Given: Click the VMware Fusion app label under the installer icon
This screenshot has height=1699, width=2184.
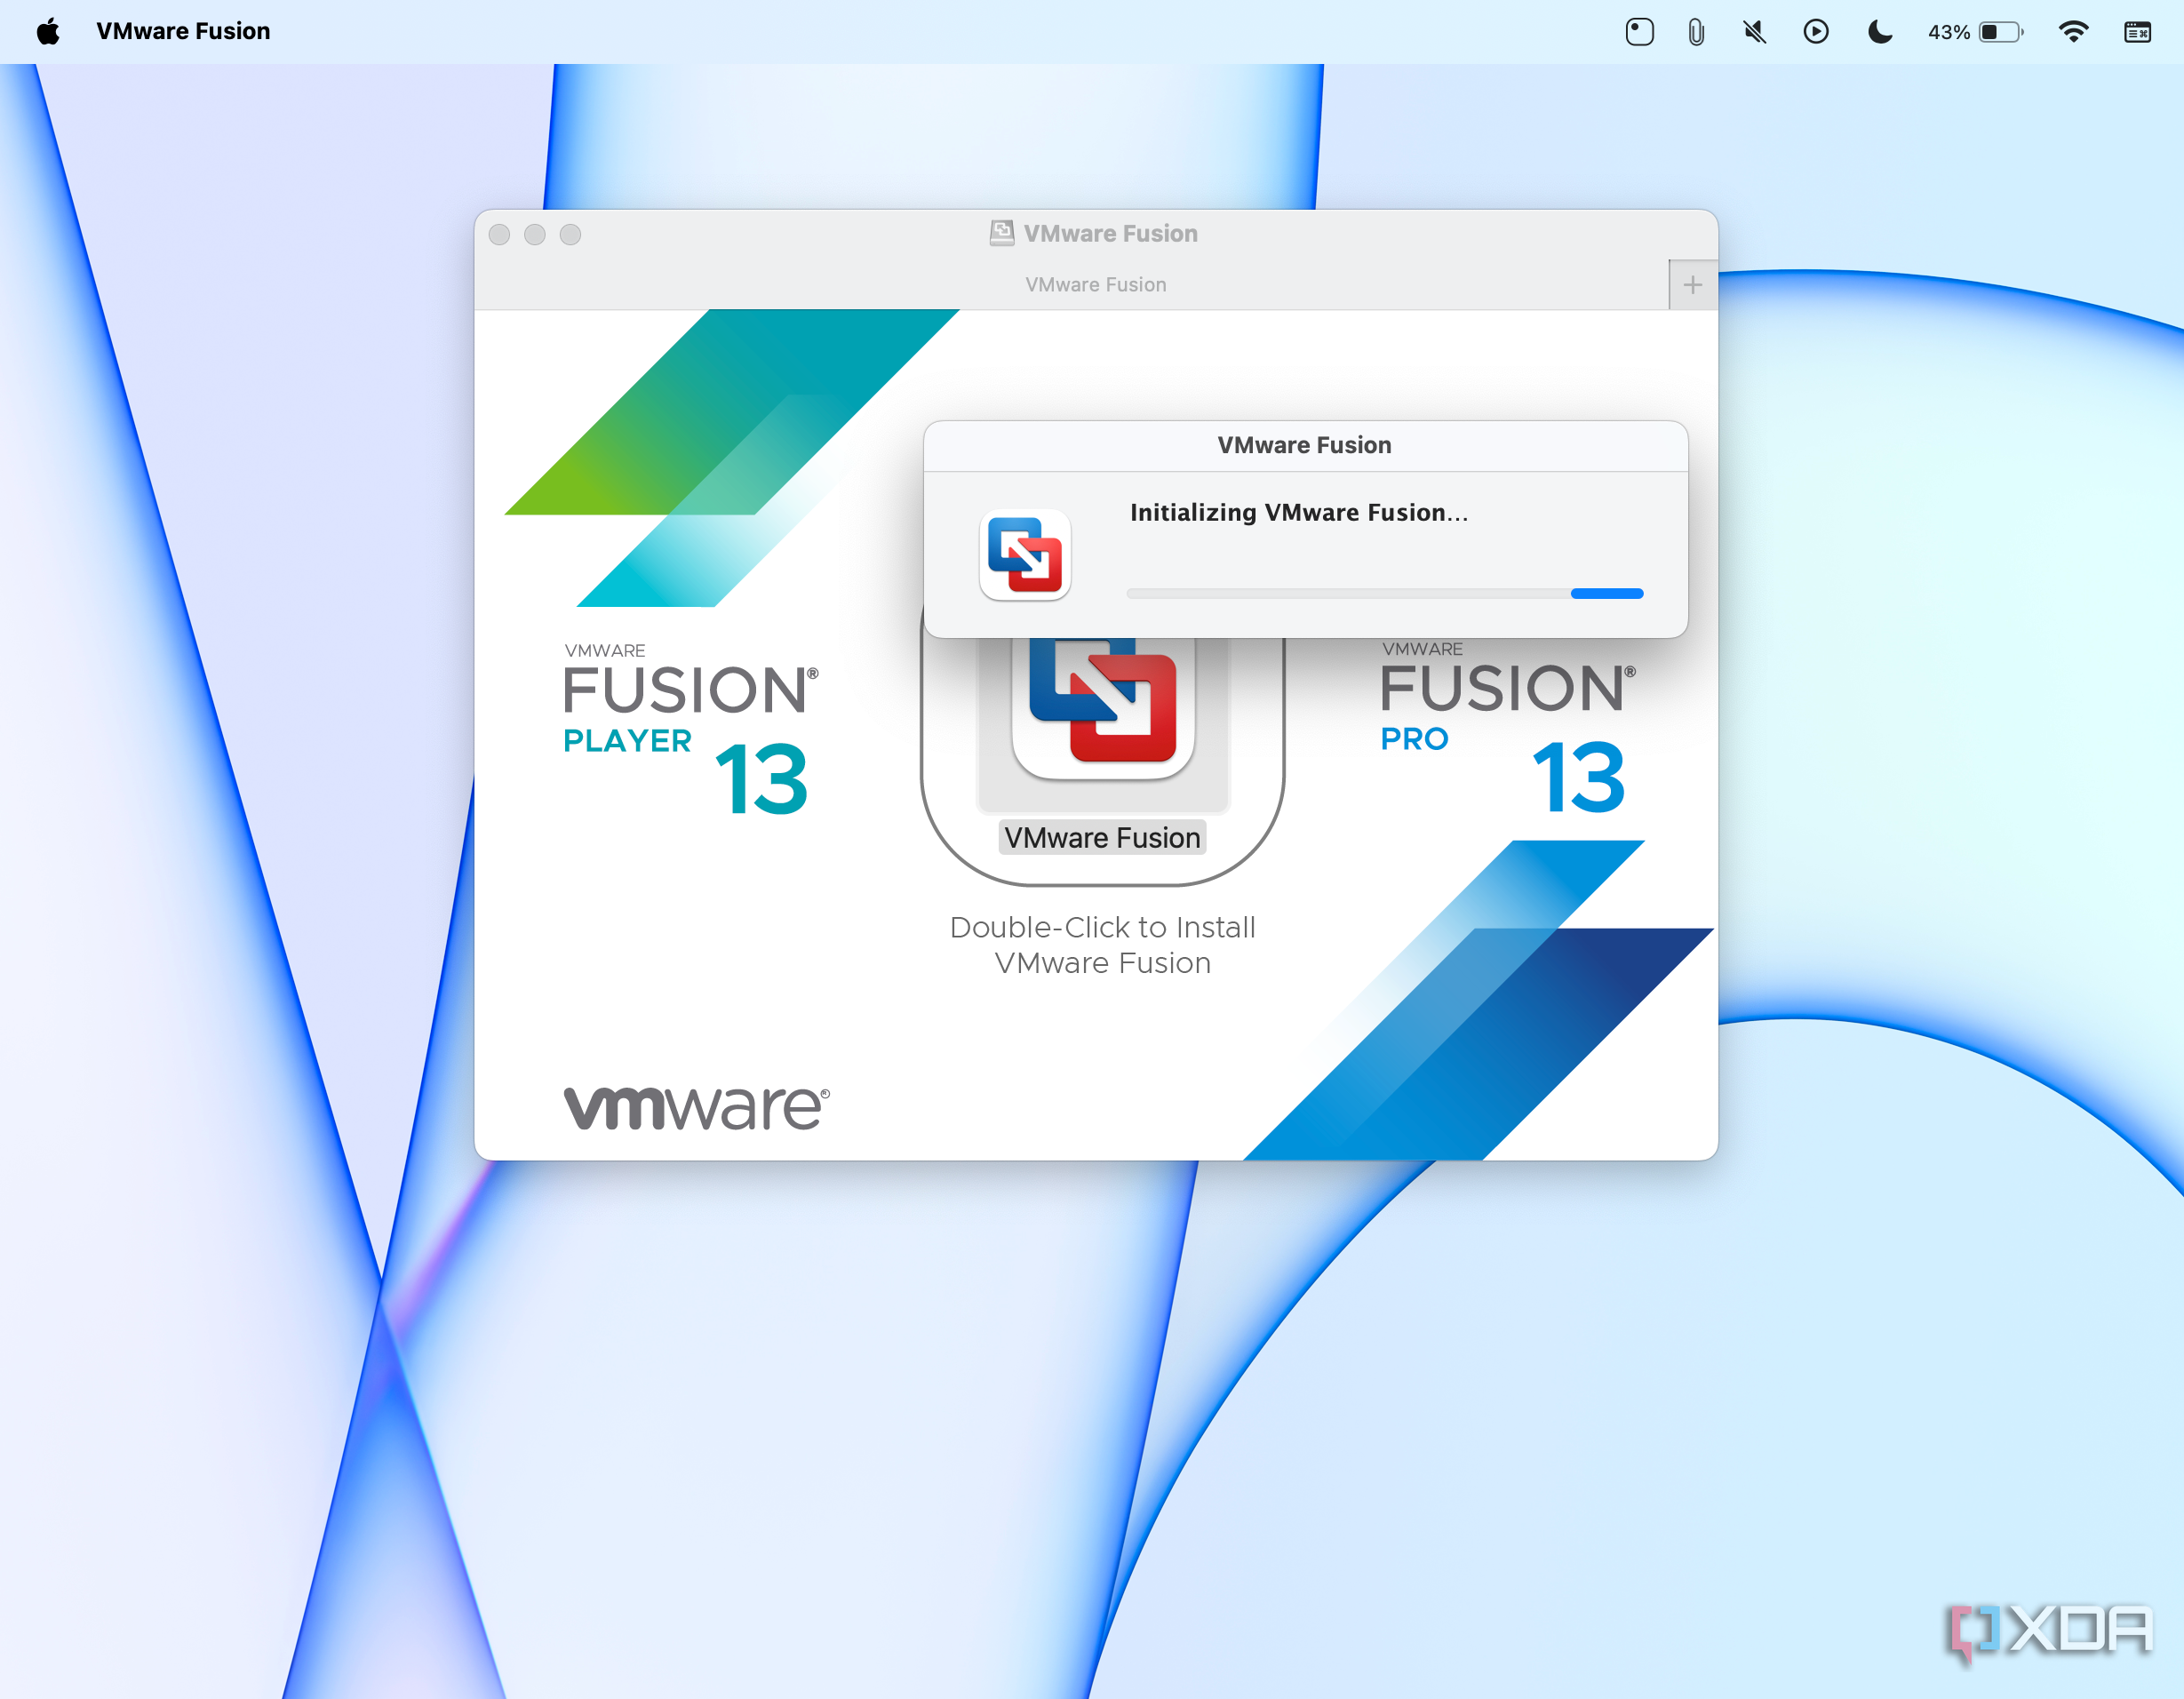Looking at the screenshot, I should pos(1102,838).
